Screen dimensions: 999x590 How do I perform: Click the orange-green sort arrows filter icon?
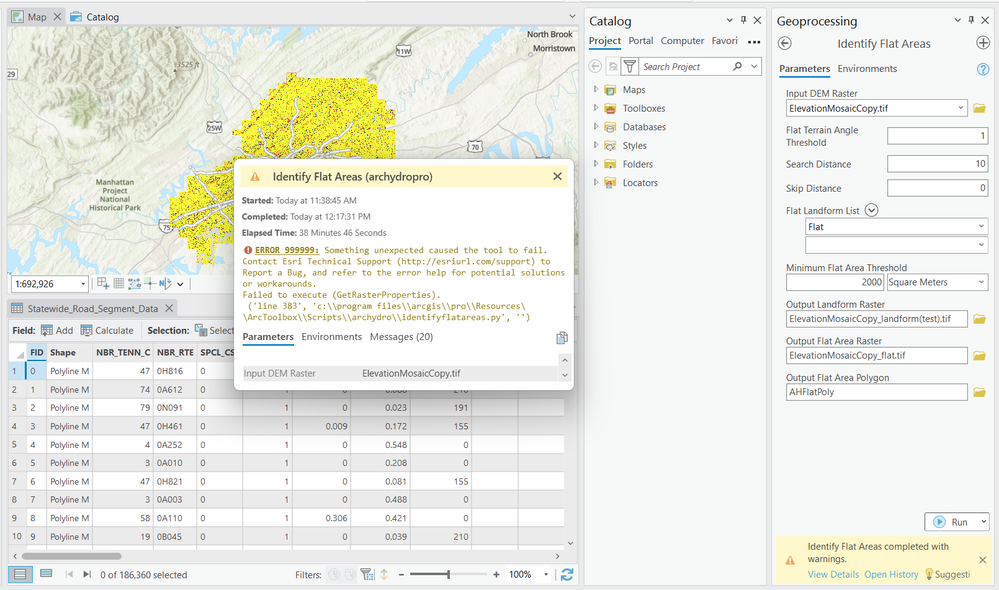pos(384,574)
